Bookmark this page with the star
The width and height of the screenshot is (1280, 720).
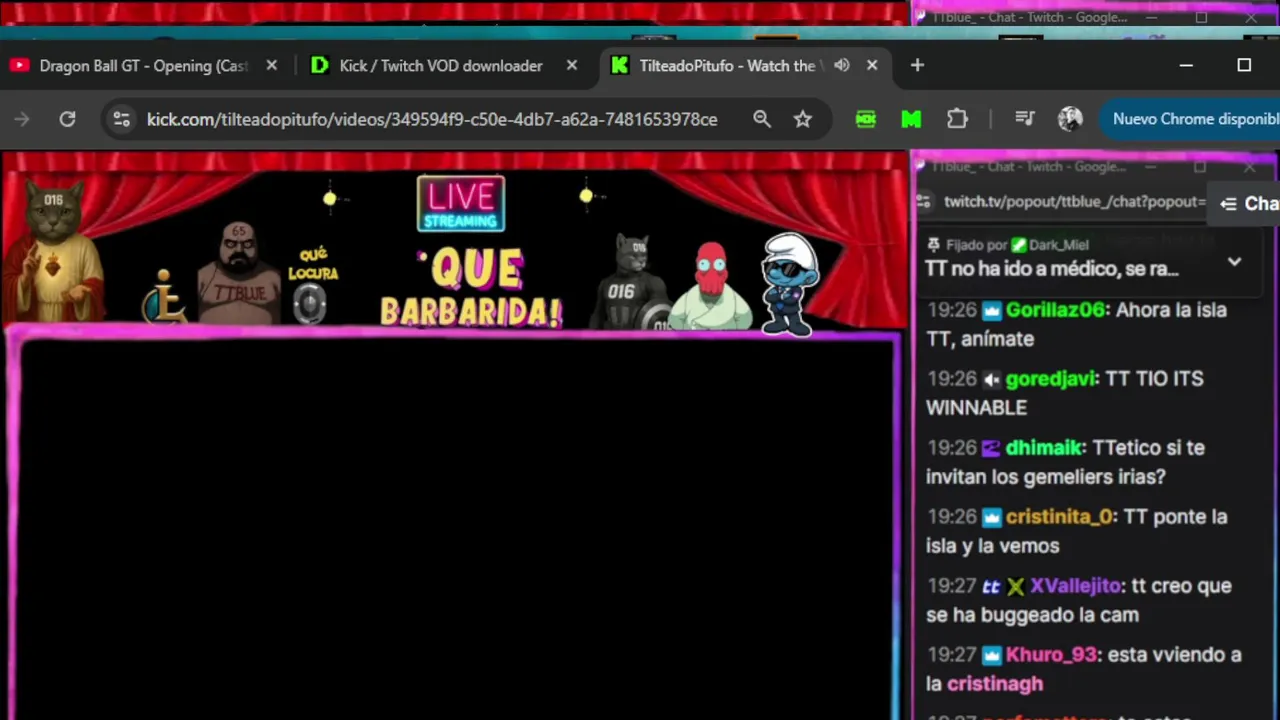[802, 119]
